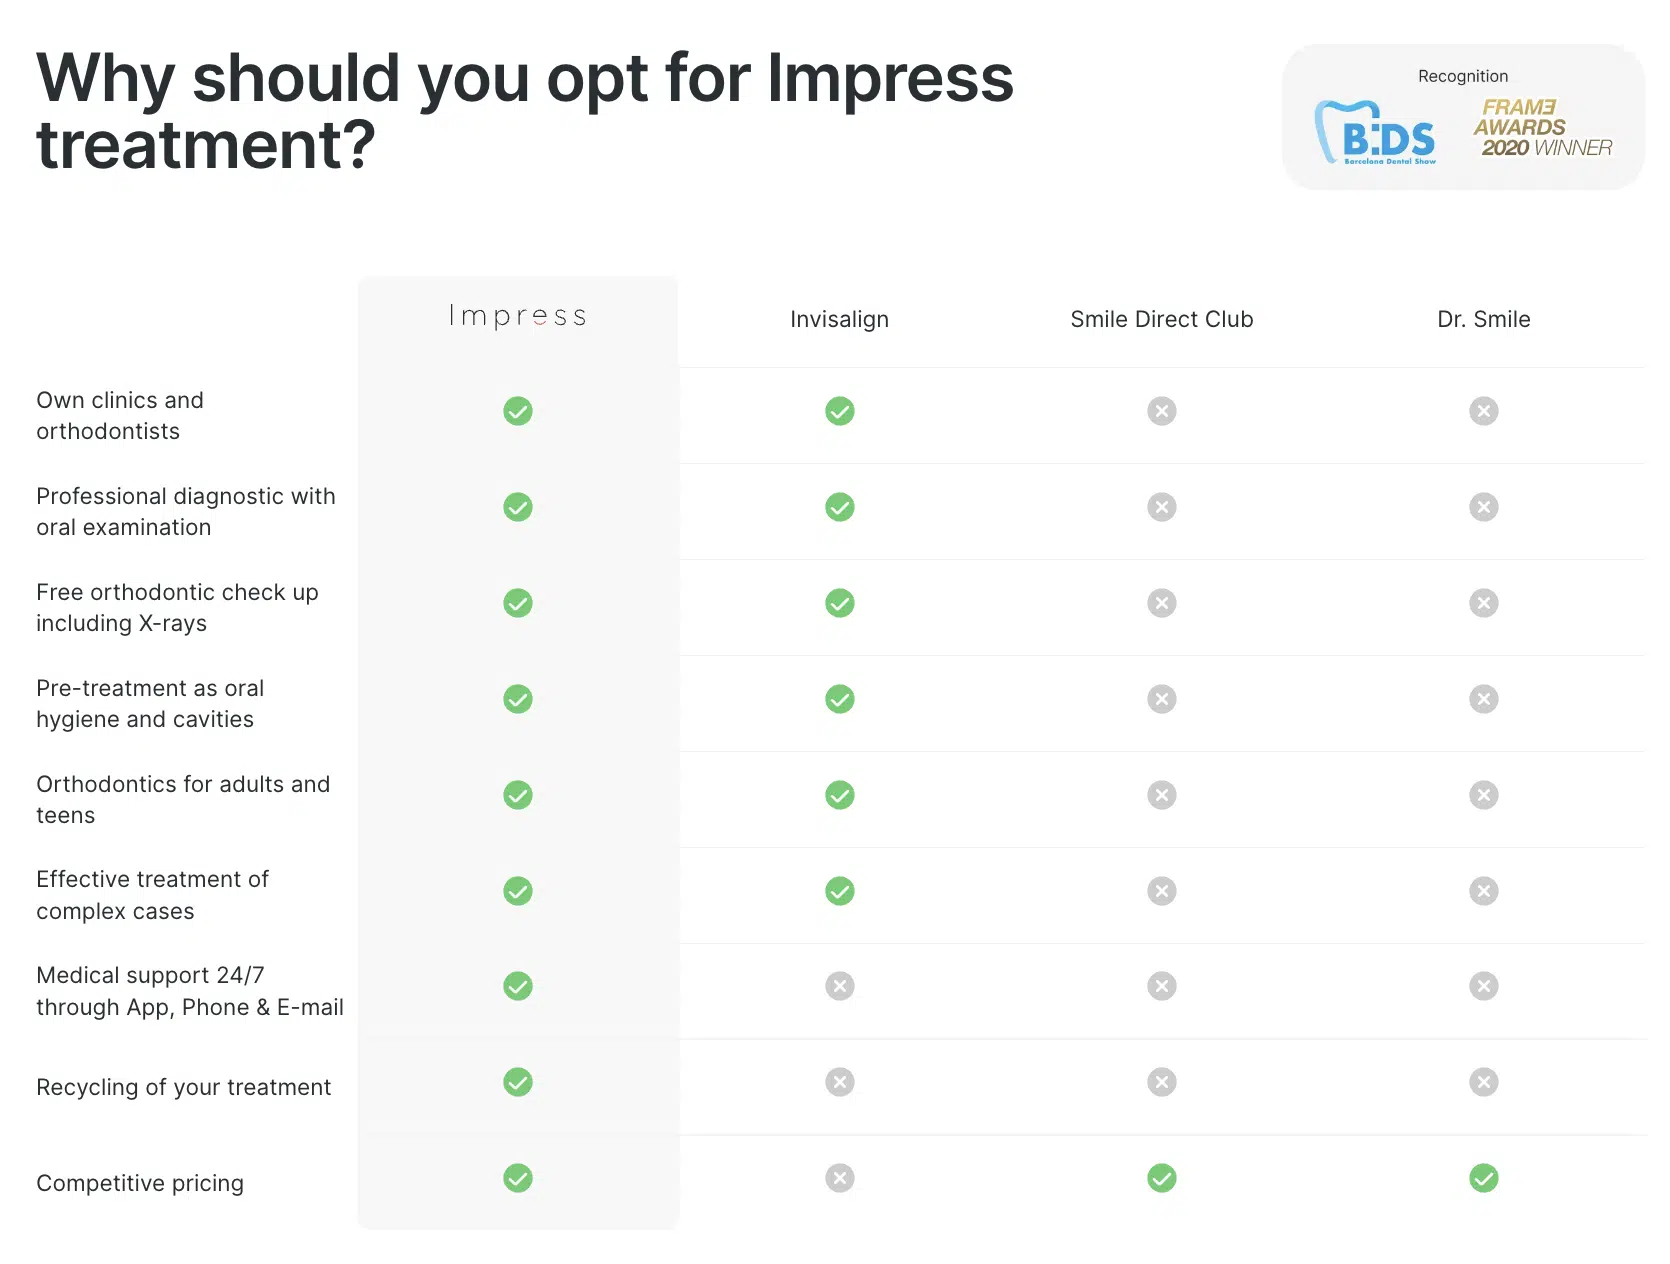Click the Medical support 24/7 row label

click(190, 991)
